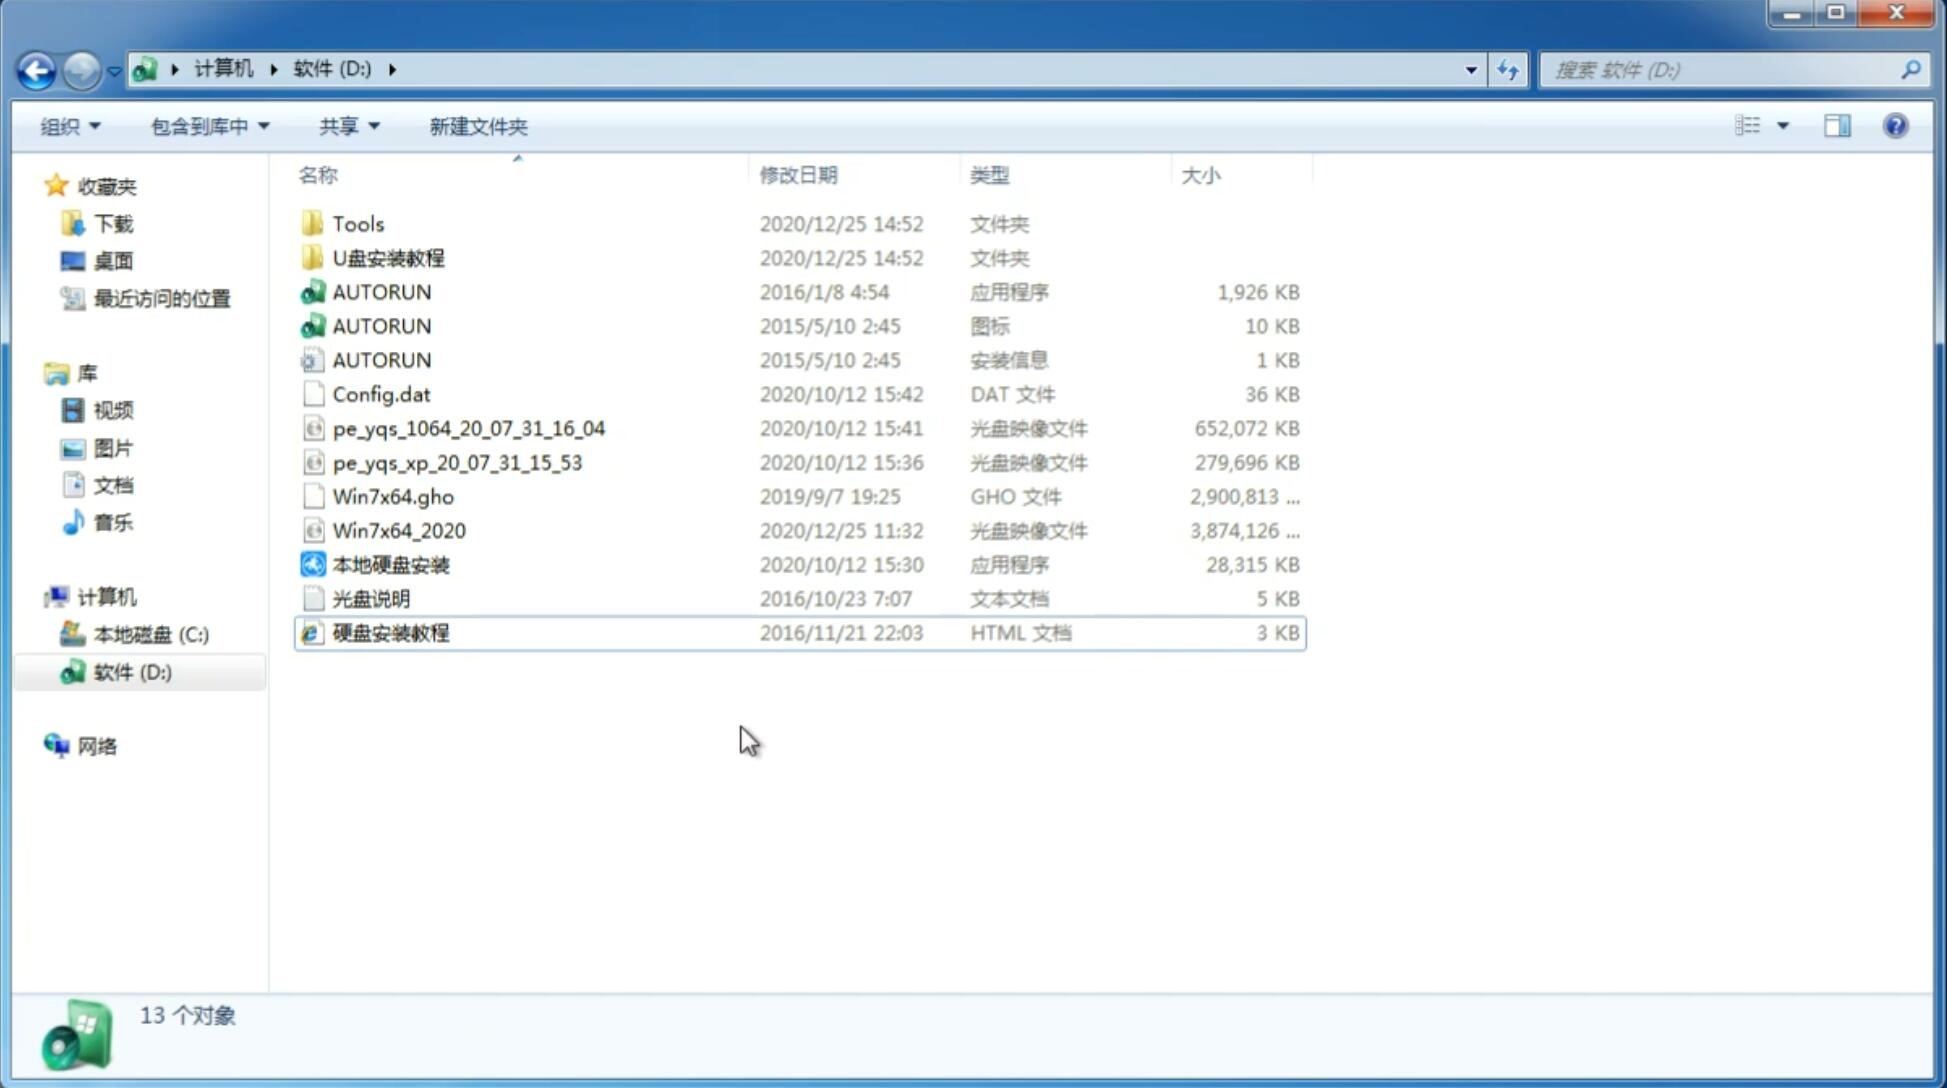This screenshot has width=1947, height=1088.
Task: Navigate to 本地磁盘 C drive
Action: (150, 634)
